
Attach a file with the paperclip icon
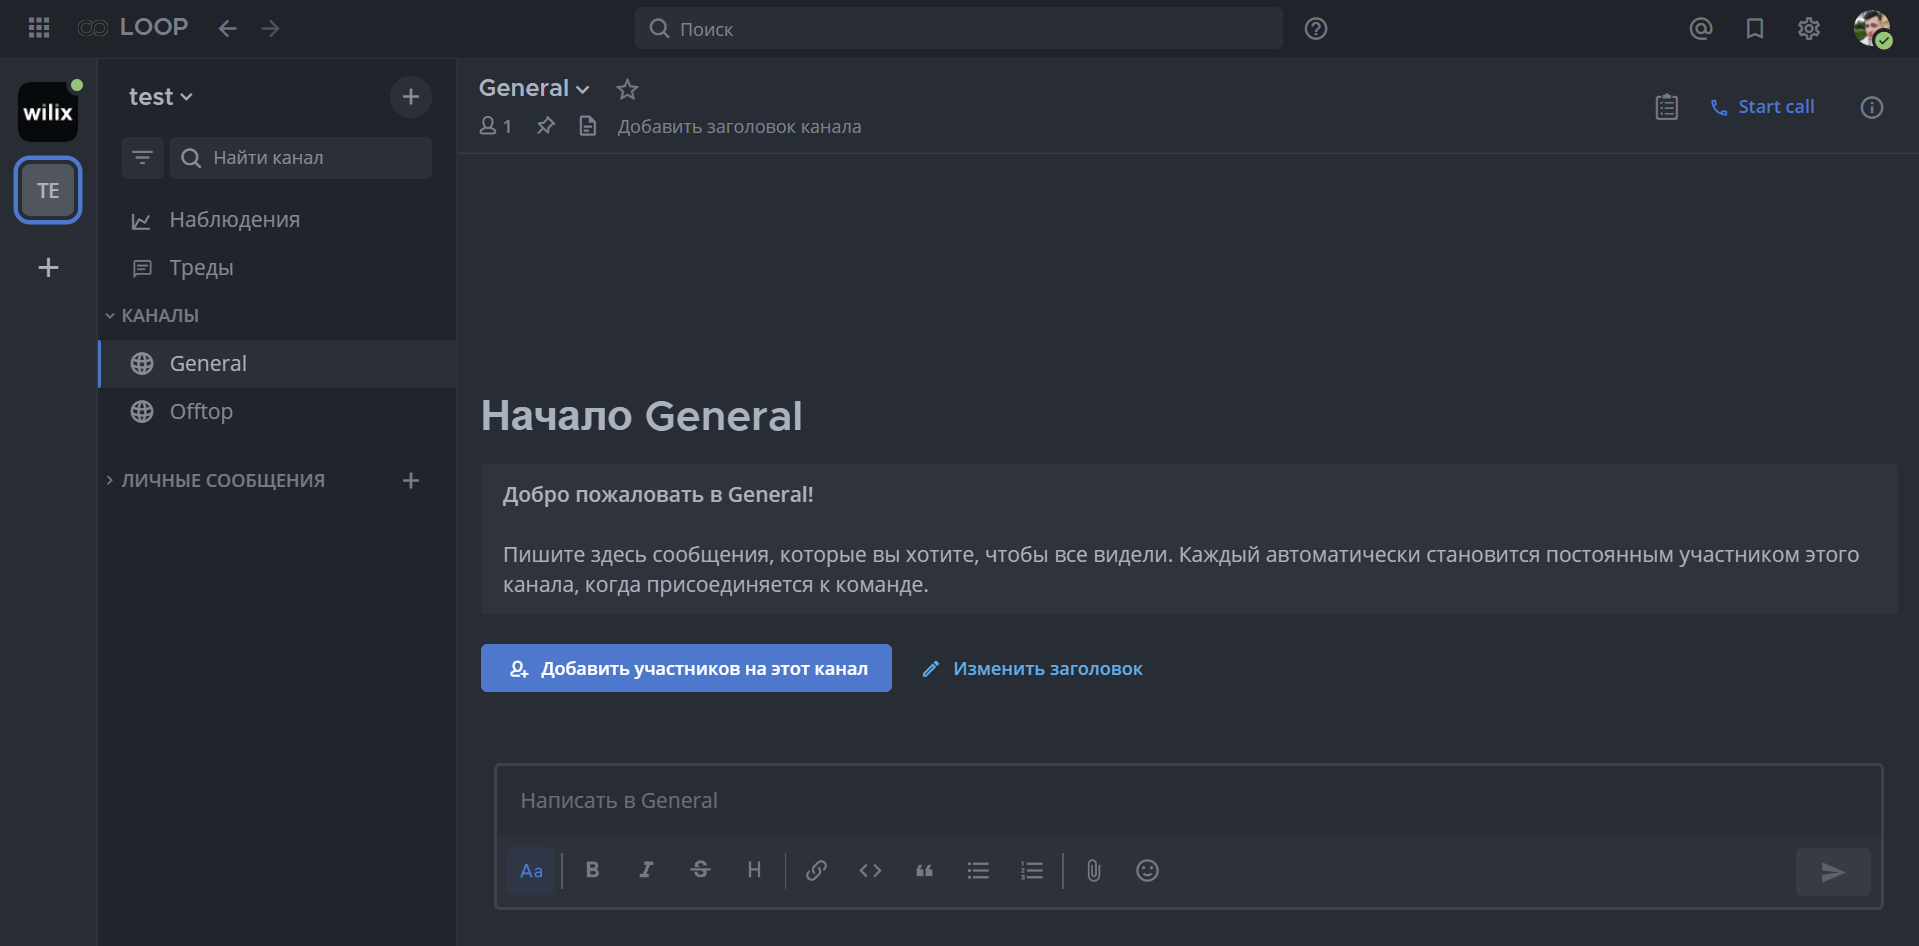1093,870
